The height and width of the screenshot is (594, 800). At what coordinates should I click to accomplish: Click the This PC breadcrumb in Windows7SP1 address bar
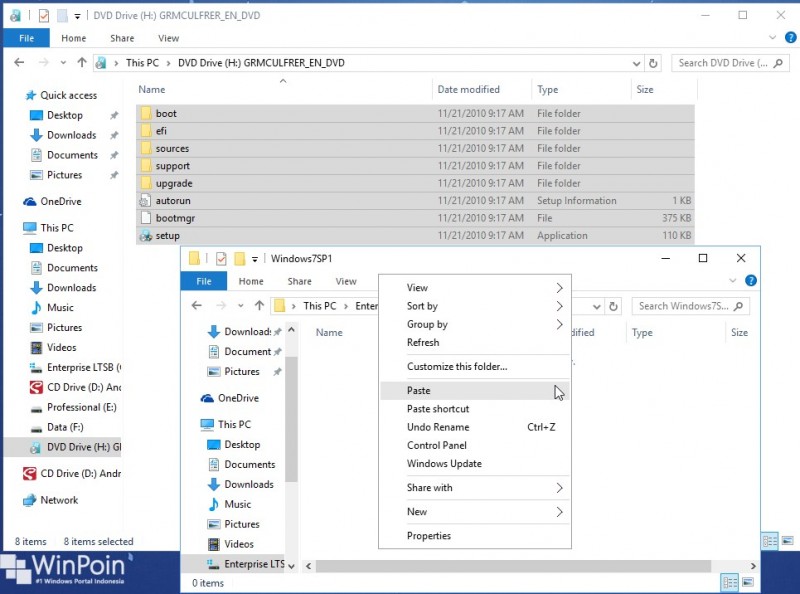(320, 306)
